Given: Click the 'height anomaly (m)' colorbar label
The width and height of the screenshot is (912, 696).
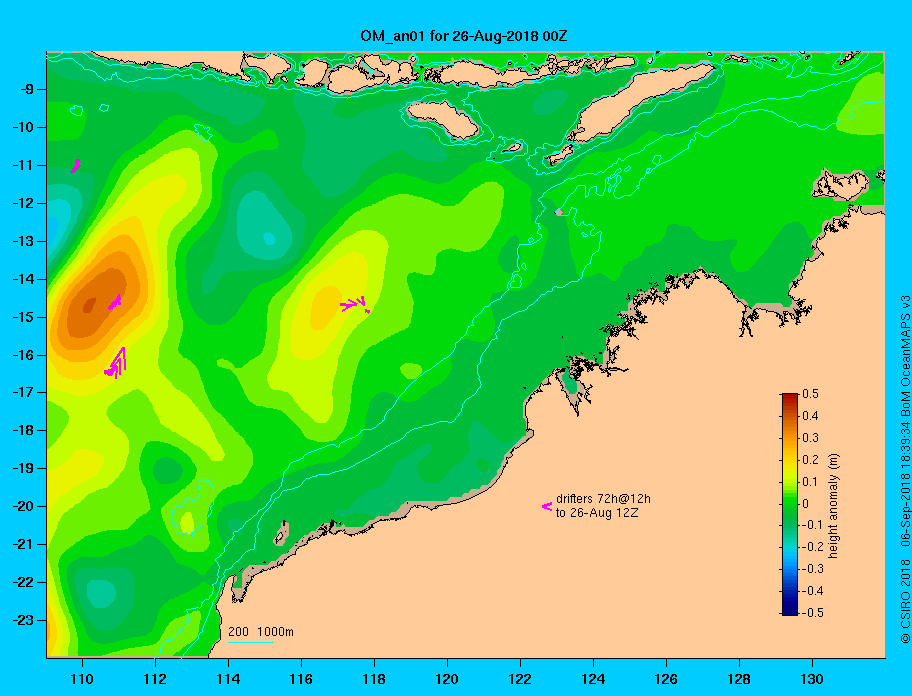Looking at the screenshot, I should point(833,506).
